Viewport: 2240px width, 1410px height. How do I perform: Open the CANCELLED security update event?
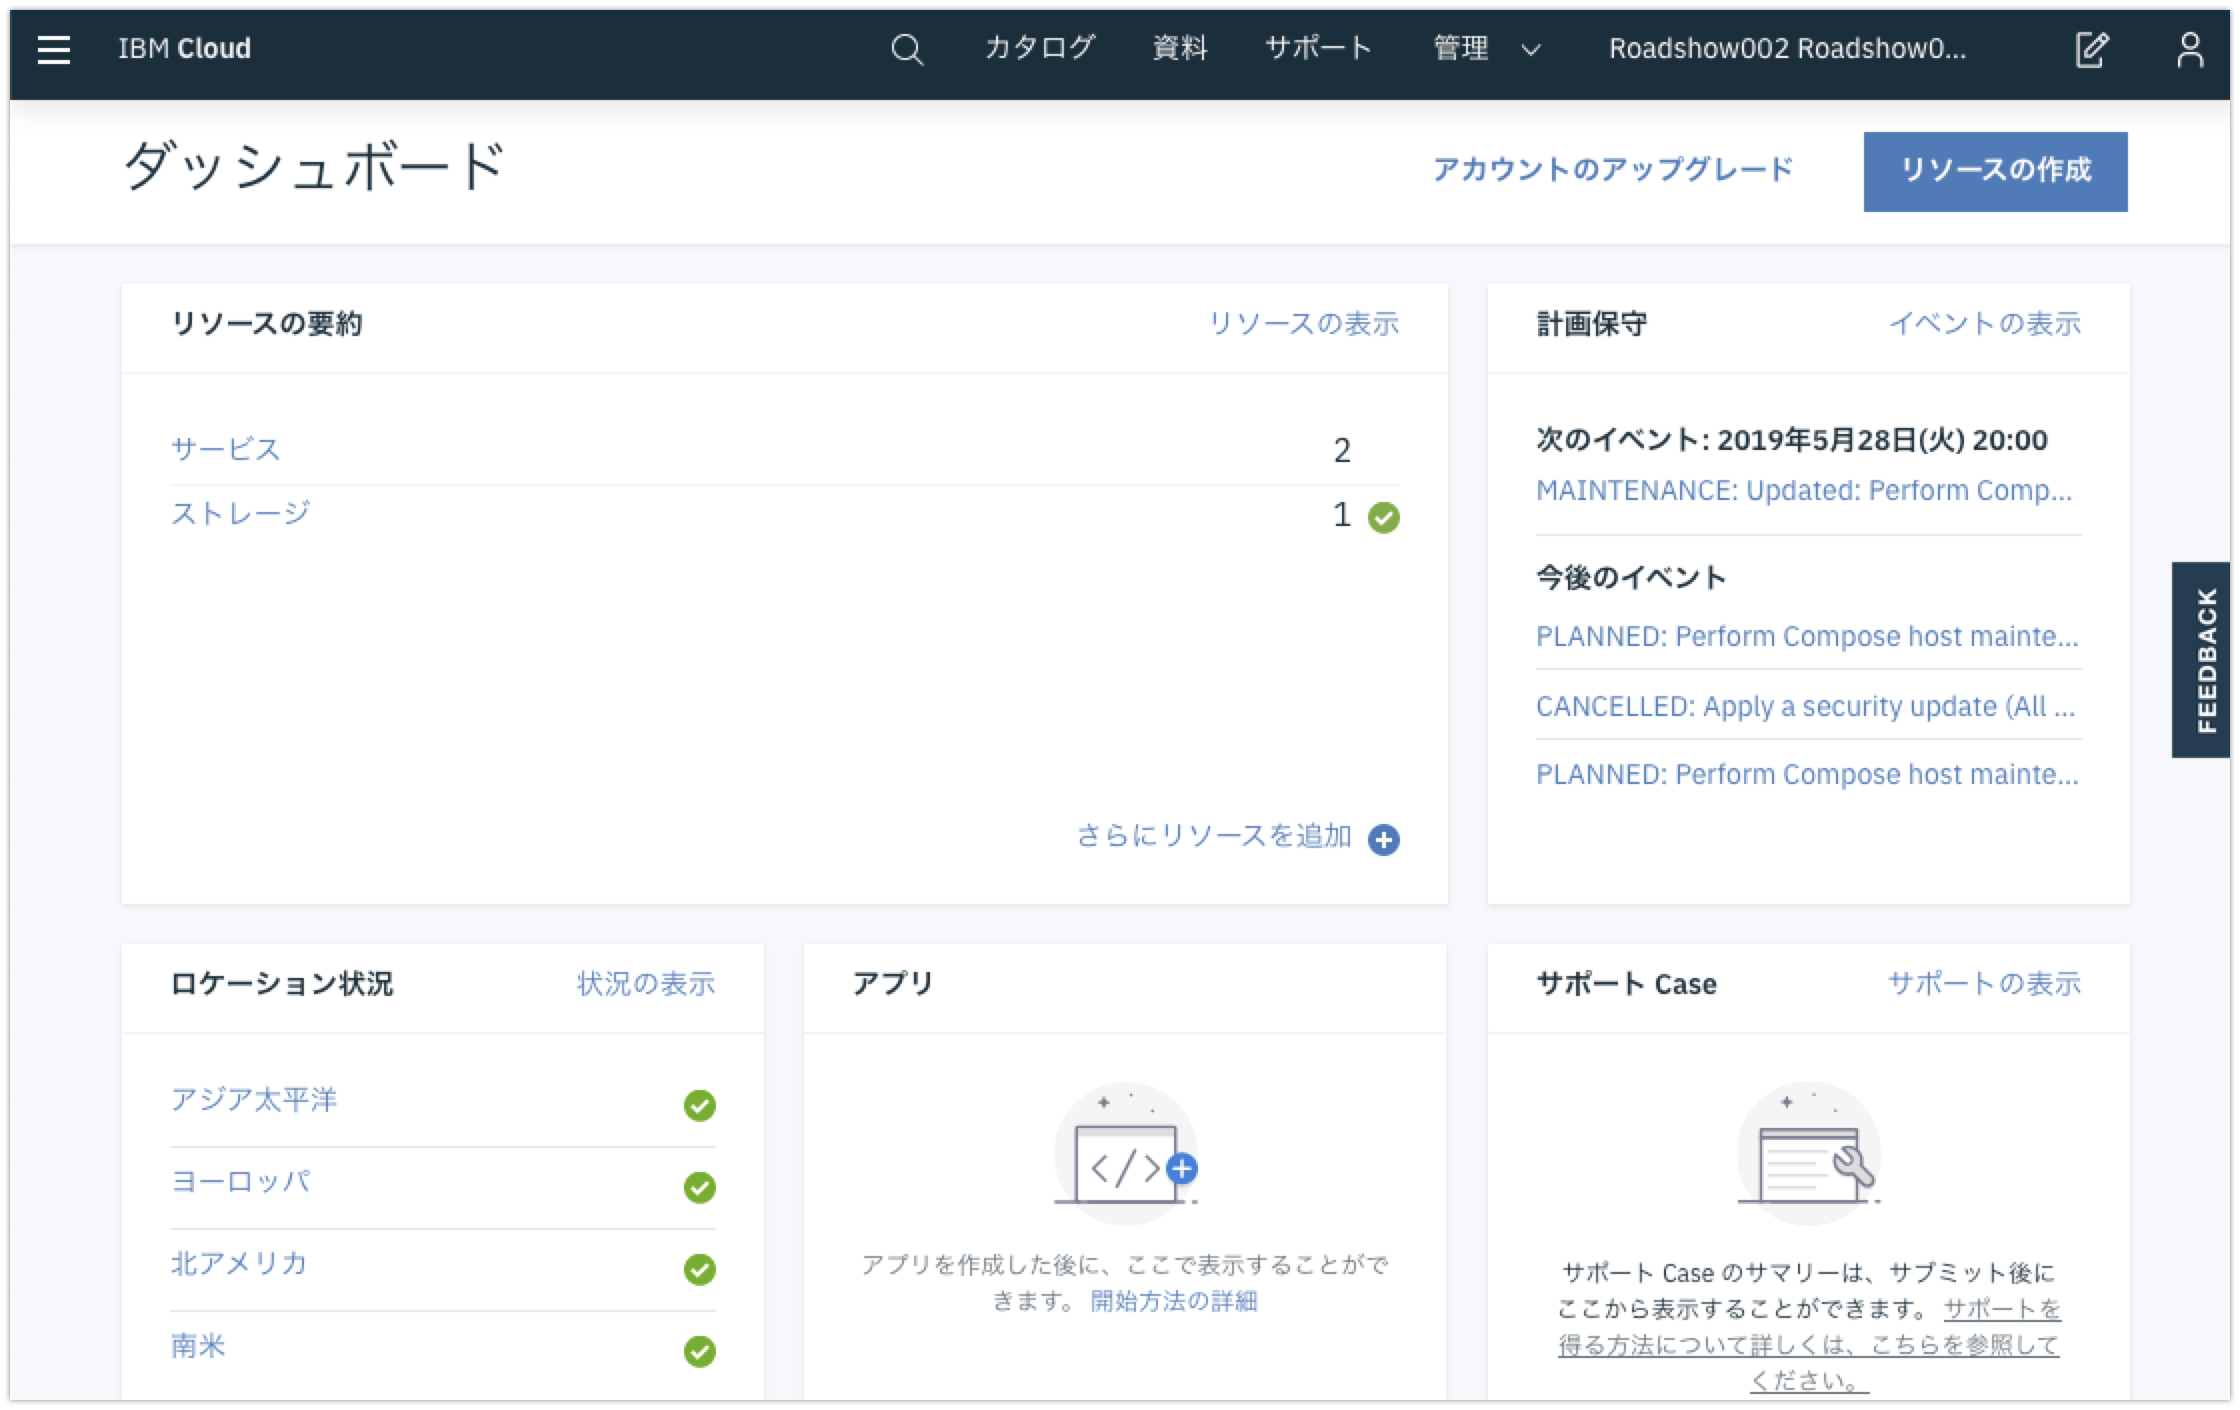[x=1806, y=706]
